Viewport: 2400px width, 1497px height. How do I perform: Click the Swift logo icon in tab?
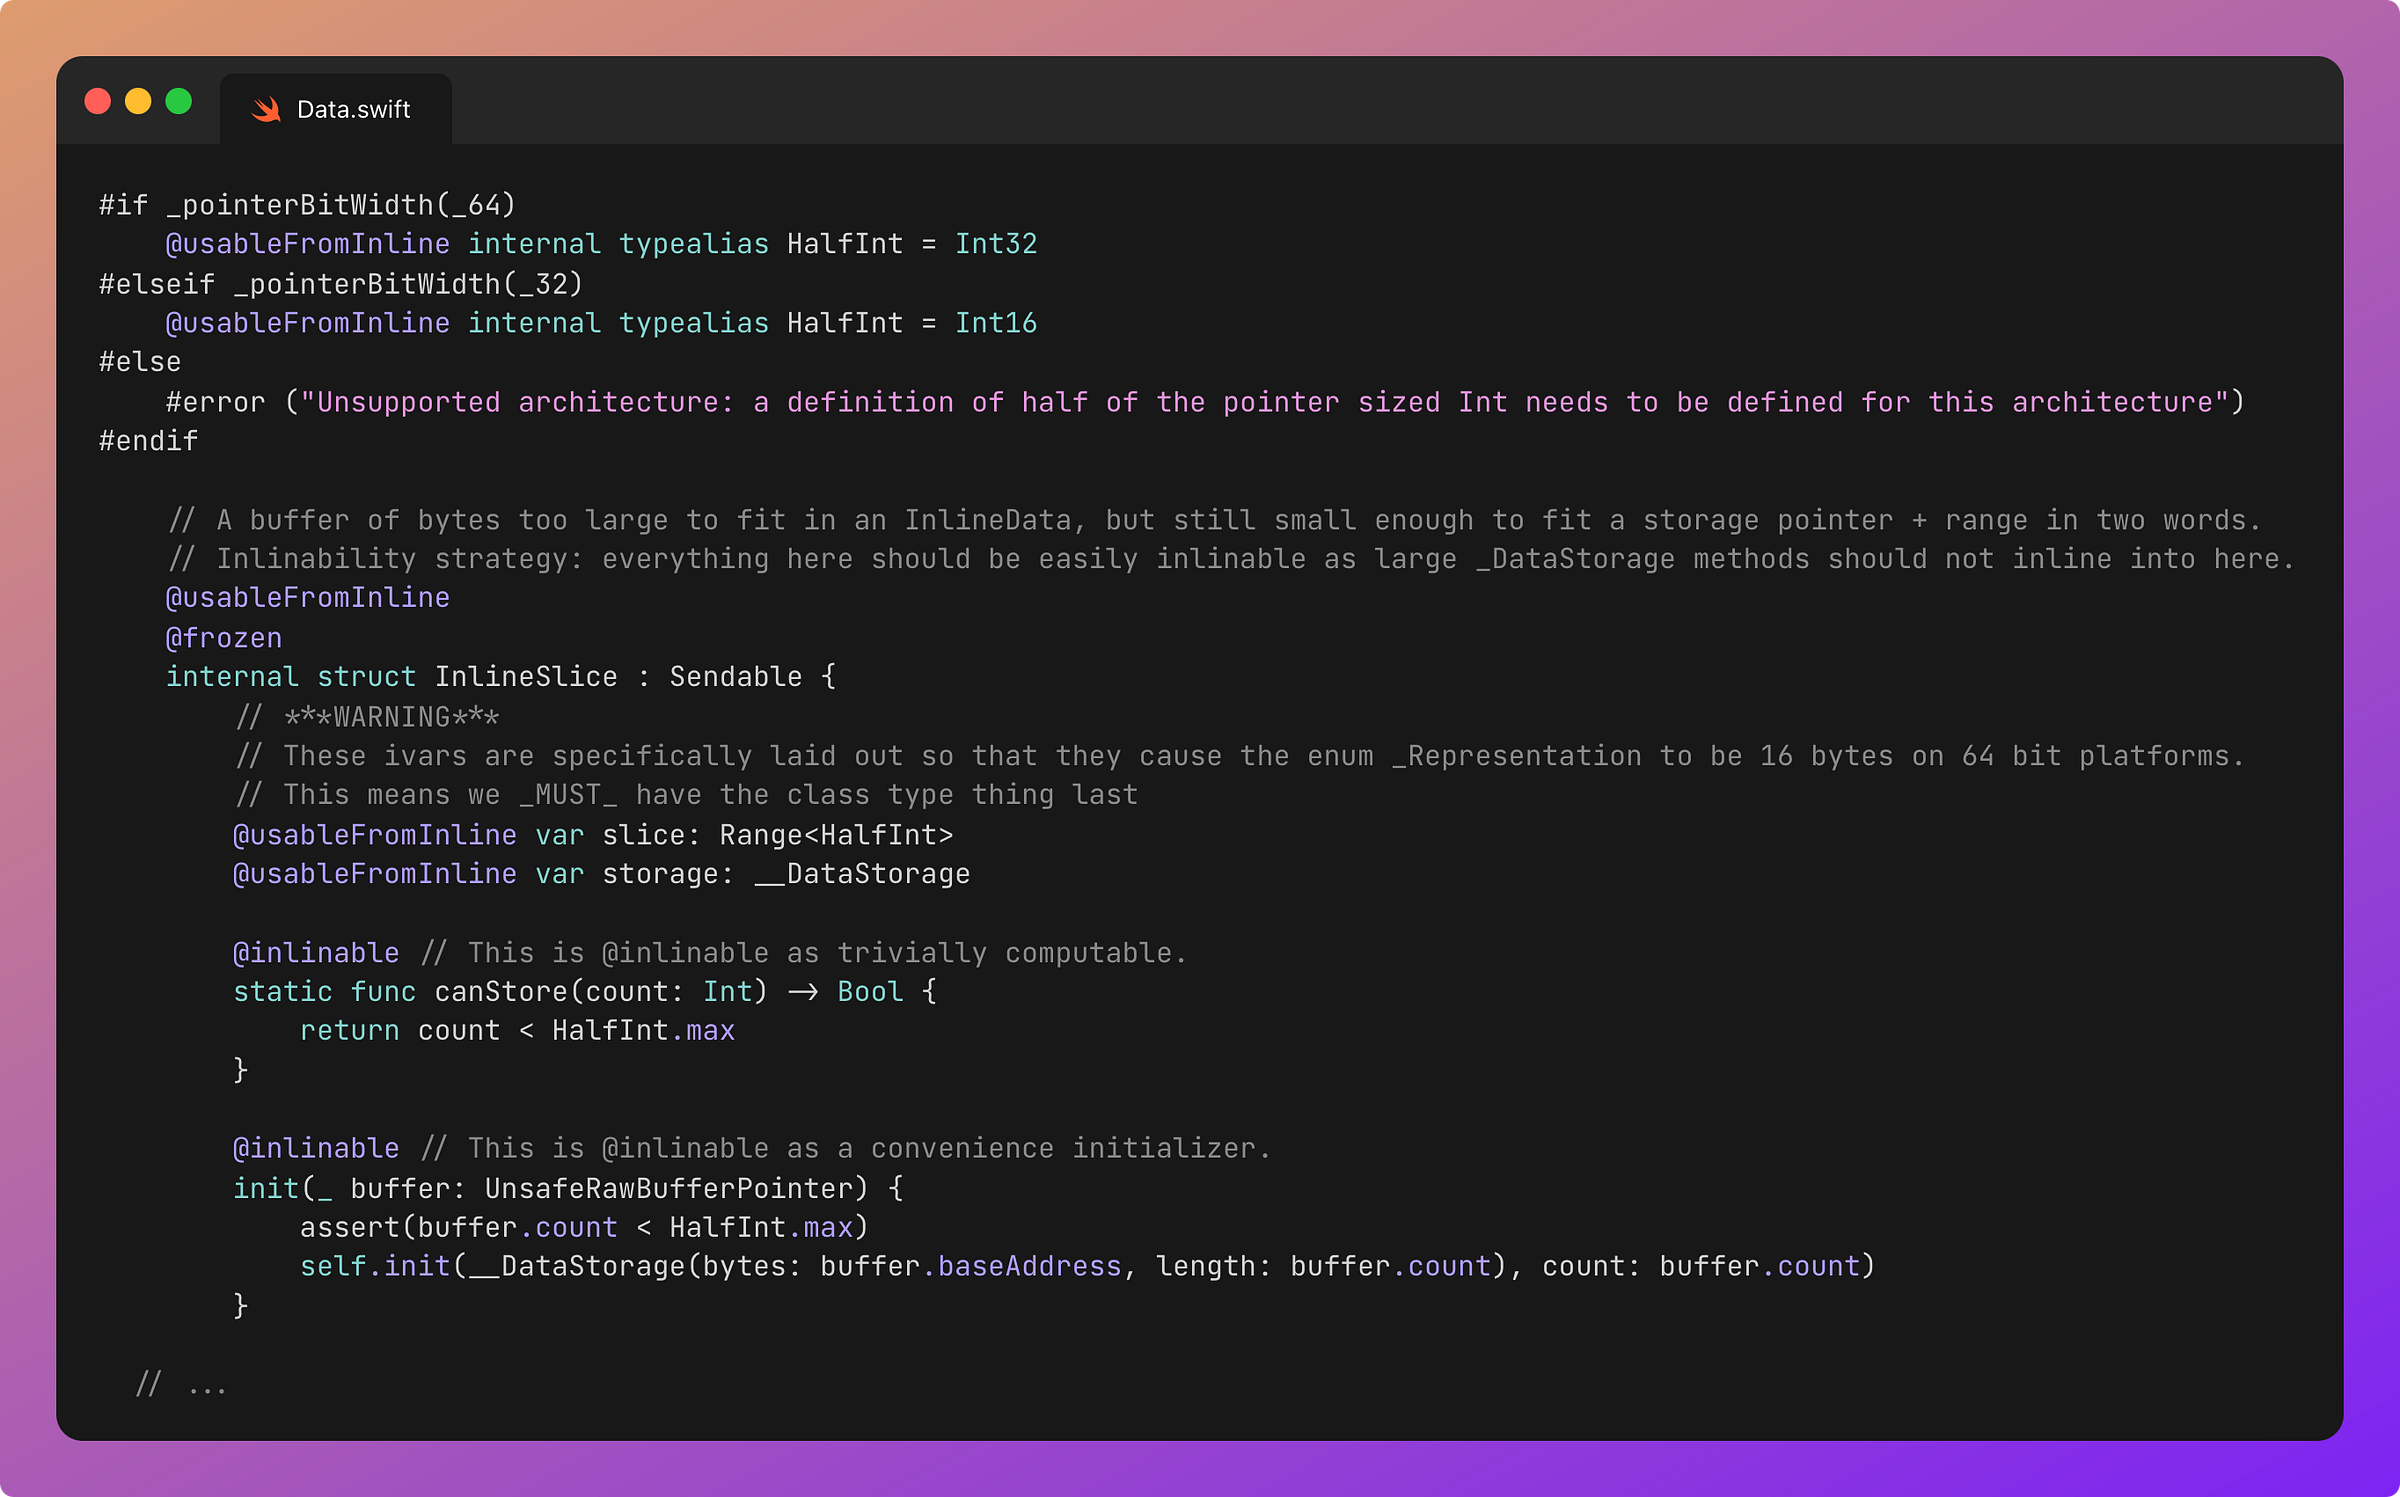pos(266,109)
